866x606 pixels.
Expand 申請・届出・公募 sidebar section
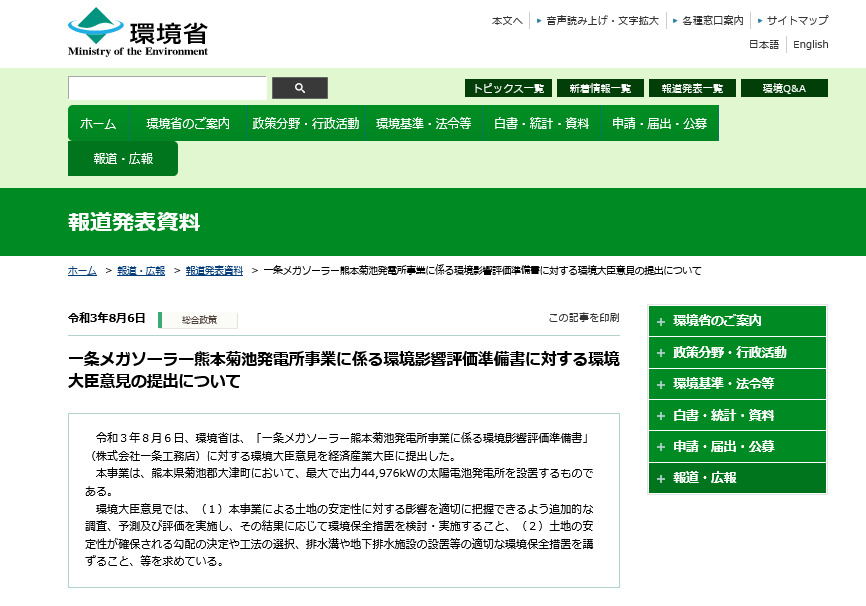click(737, 447)
